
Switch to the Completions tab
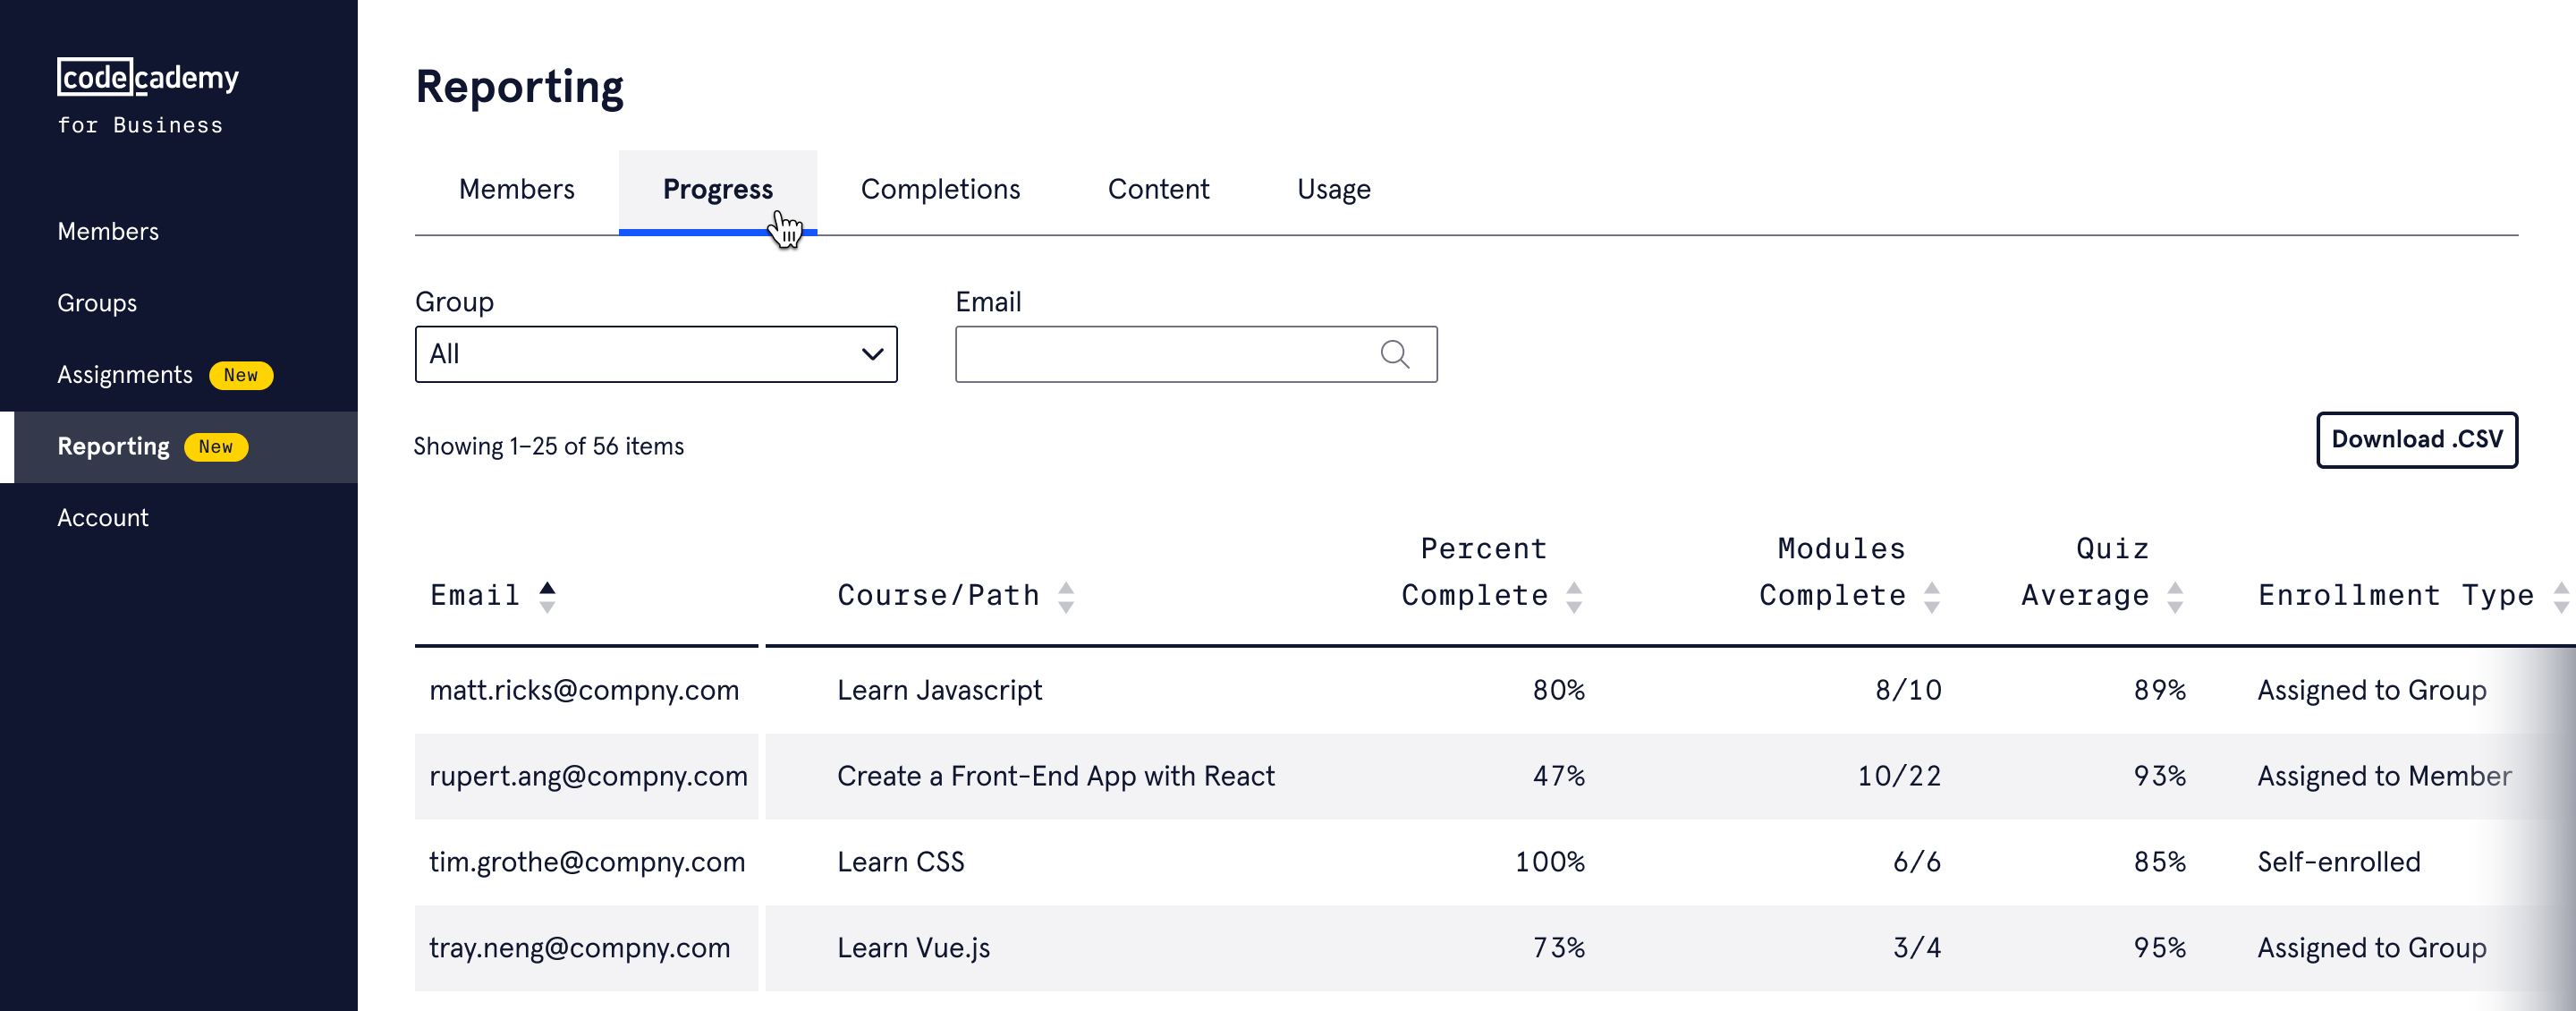(940, 190)
